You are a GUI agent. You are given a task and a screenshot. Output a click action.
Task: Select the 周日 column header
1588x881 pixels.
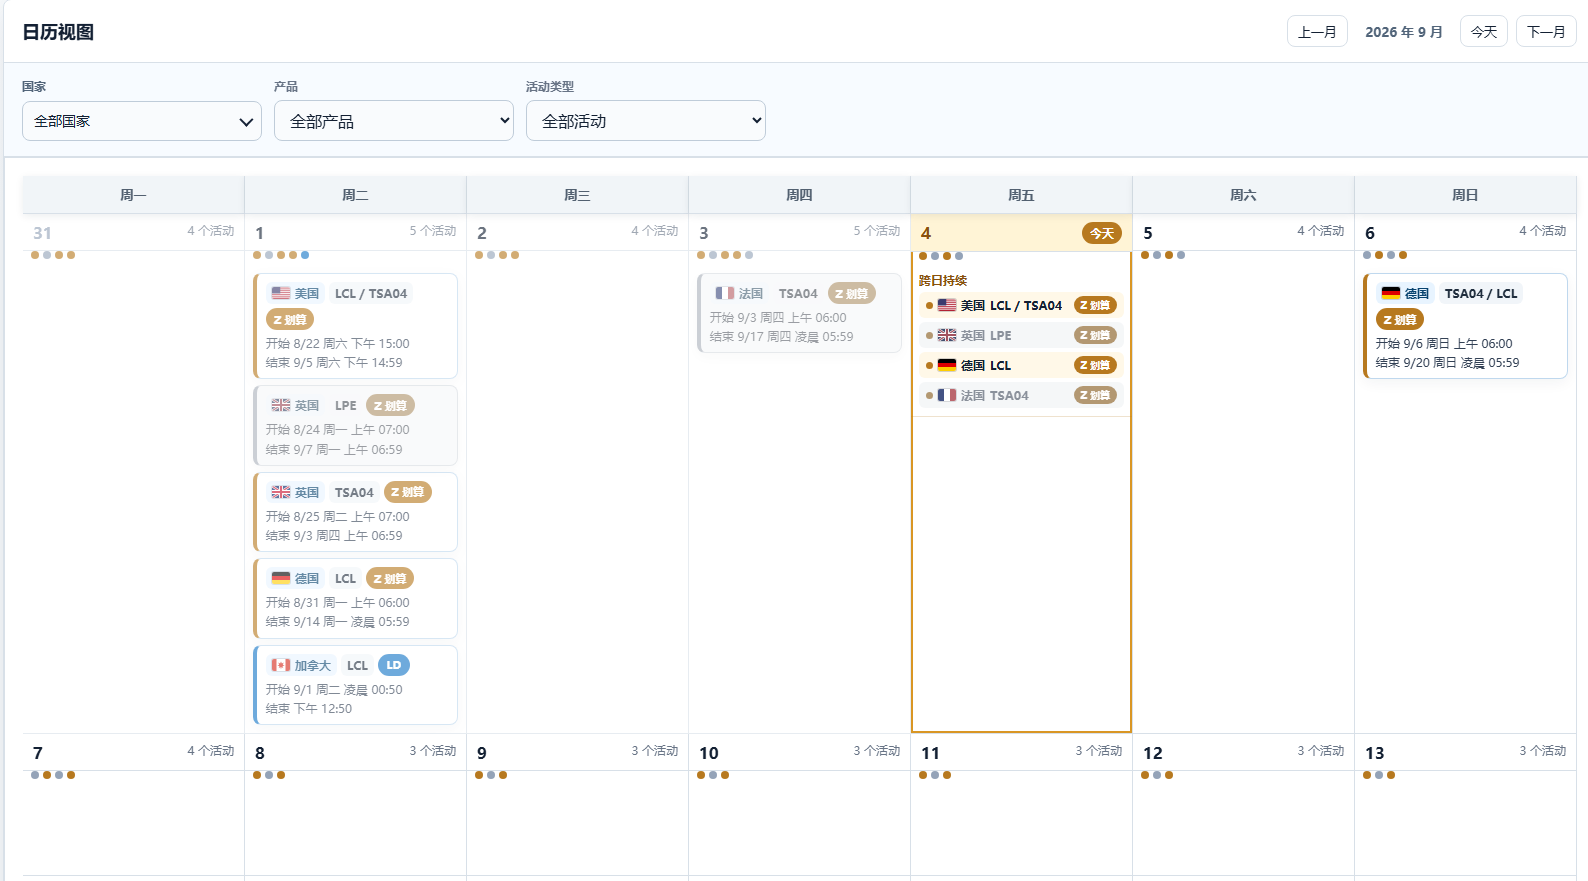coord(1465,195)
